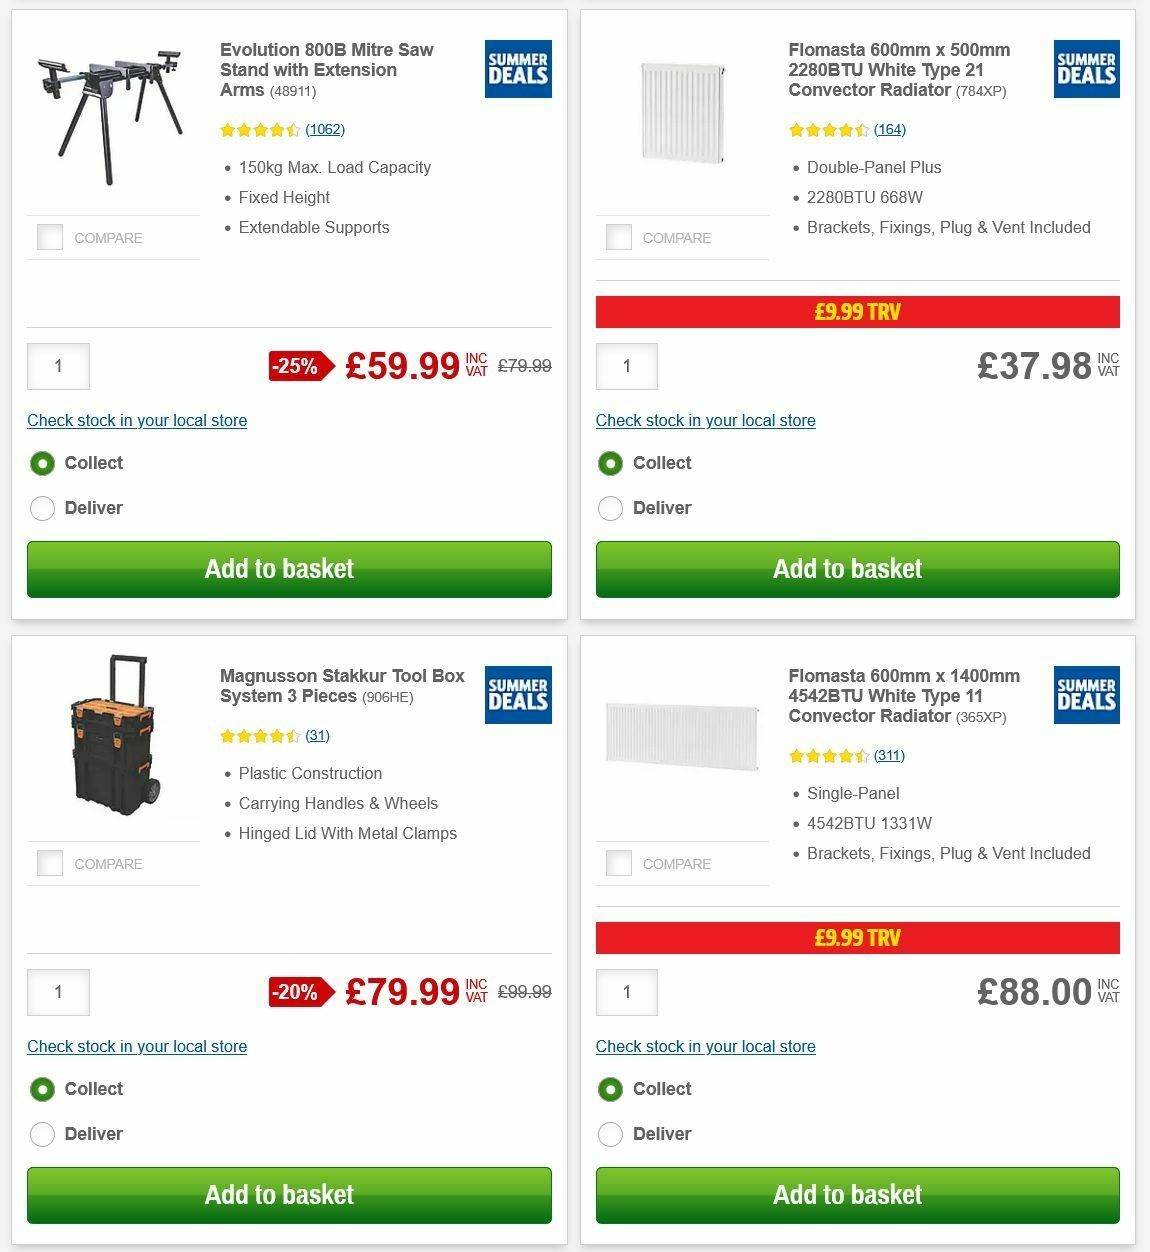Click the Summer Deals badge on Flomasta 2280BTU radiator
Screen dimensions: 1150x1252
[1086, 69]
